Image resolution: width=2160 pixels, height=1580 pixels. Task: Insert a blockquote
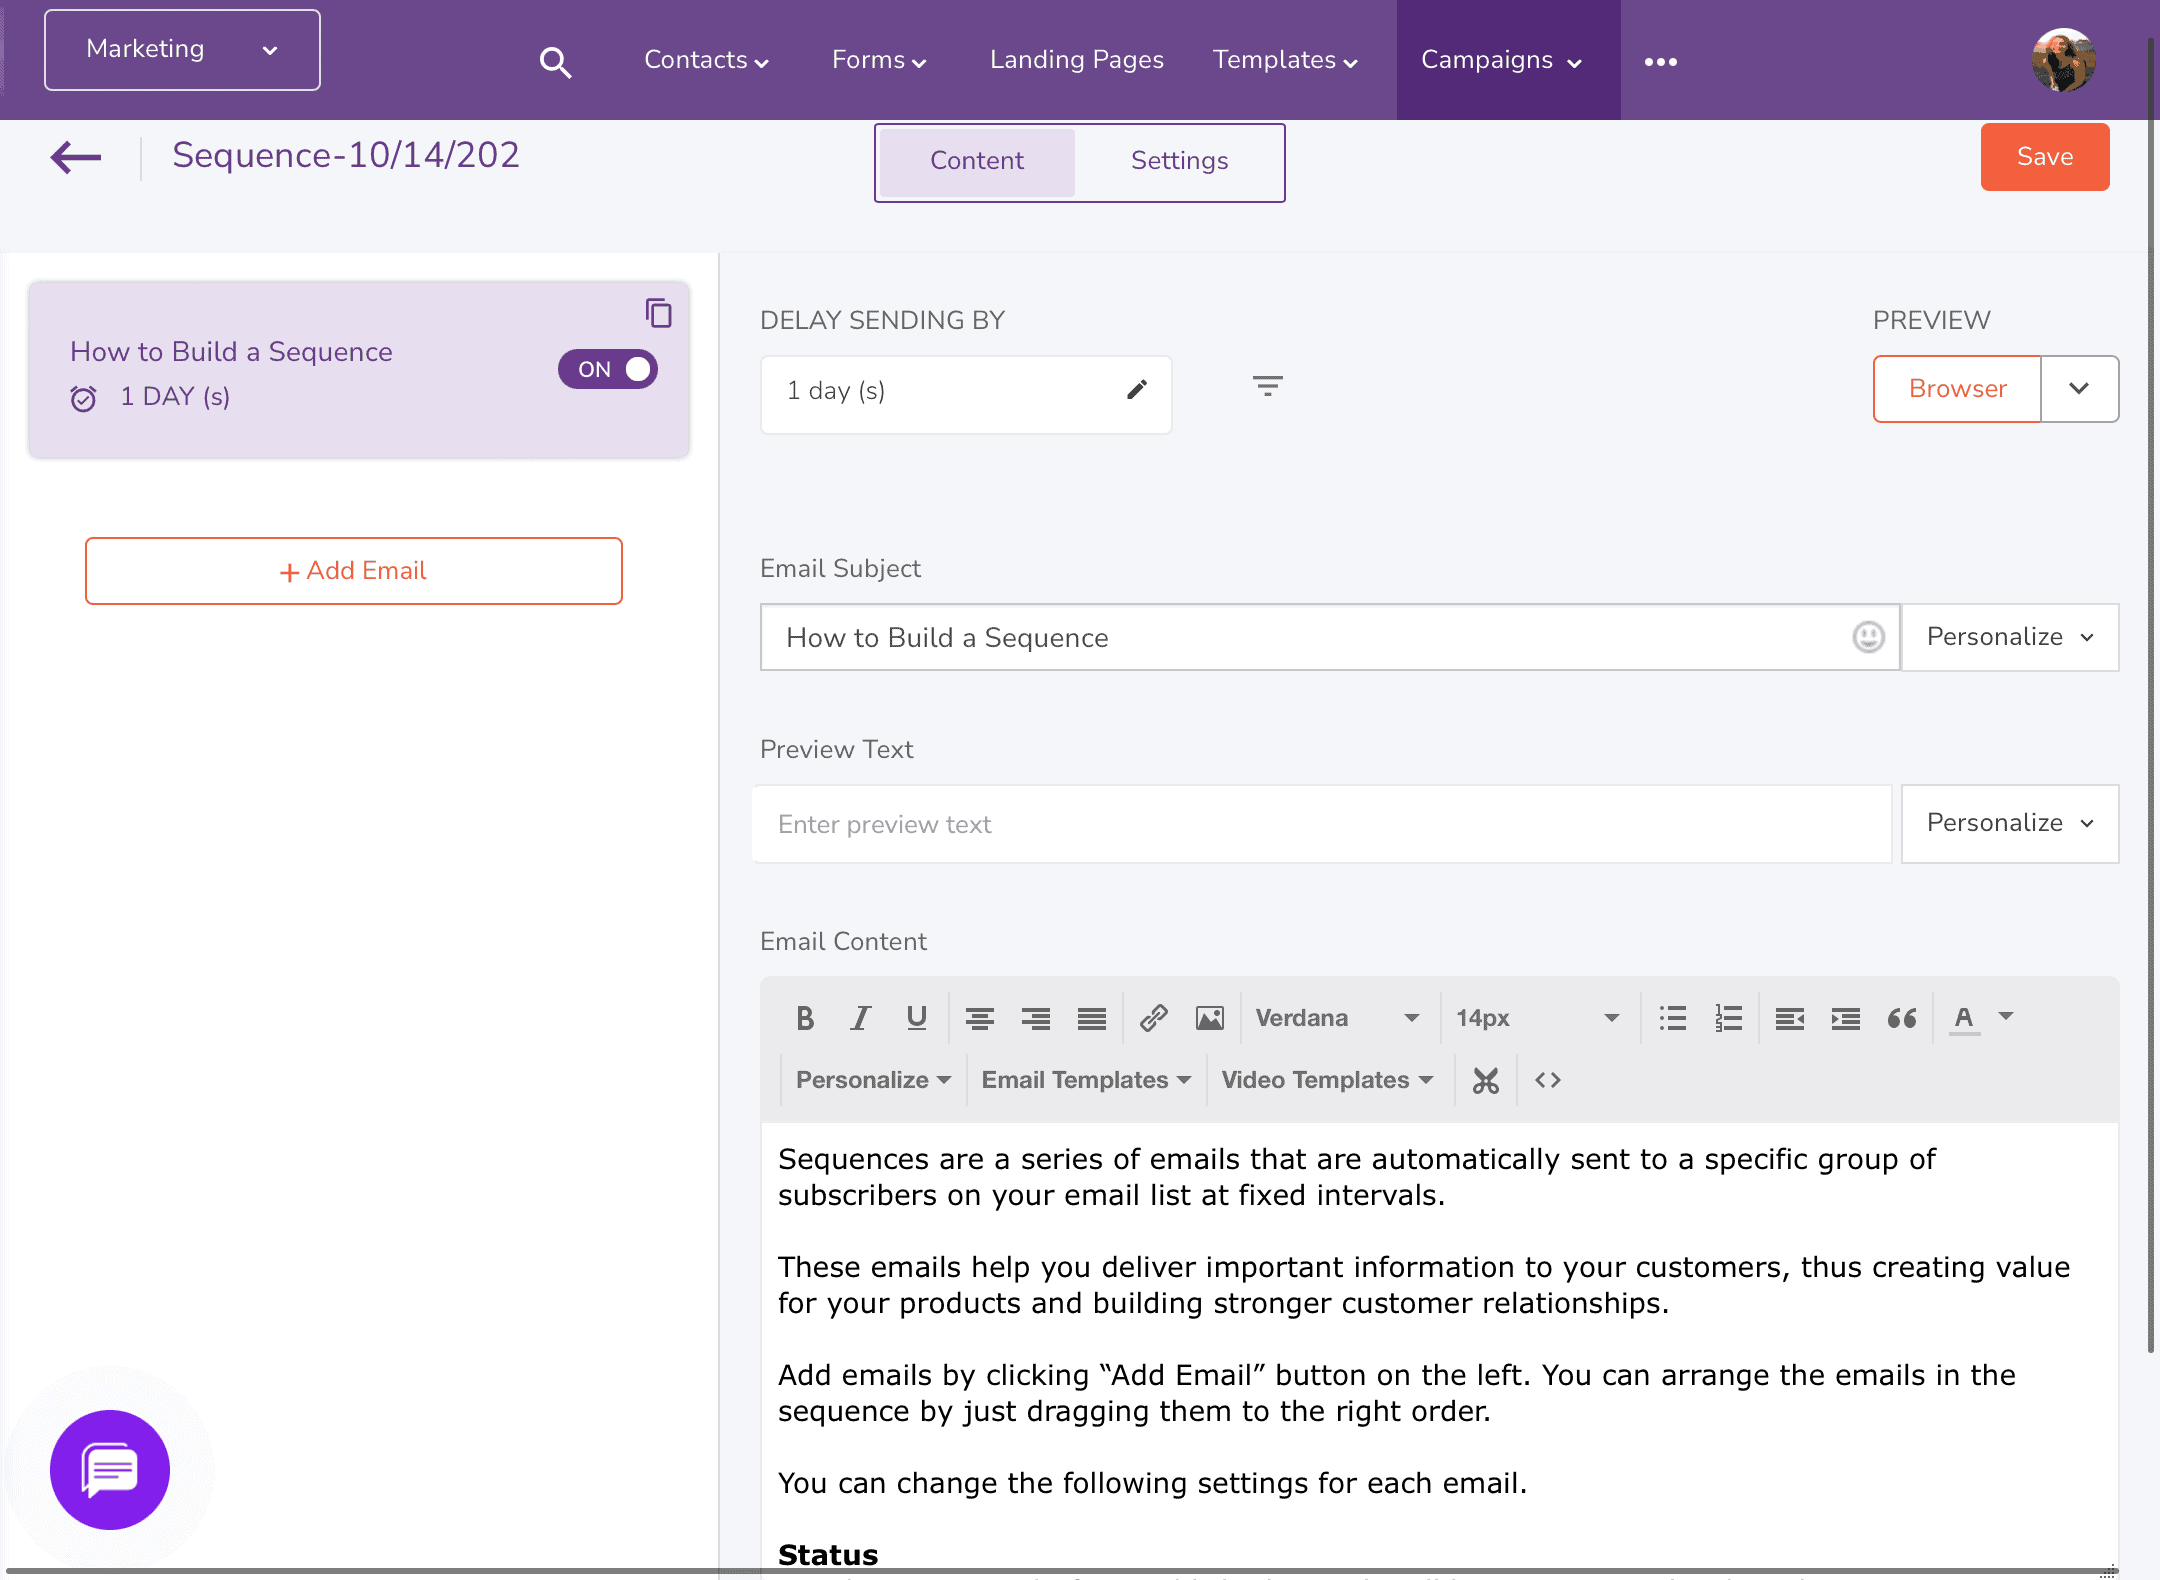tap(1901, 1018)
